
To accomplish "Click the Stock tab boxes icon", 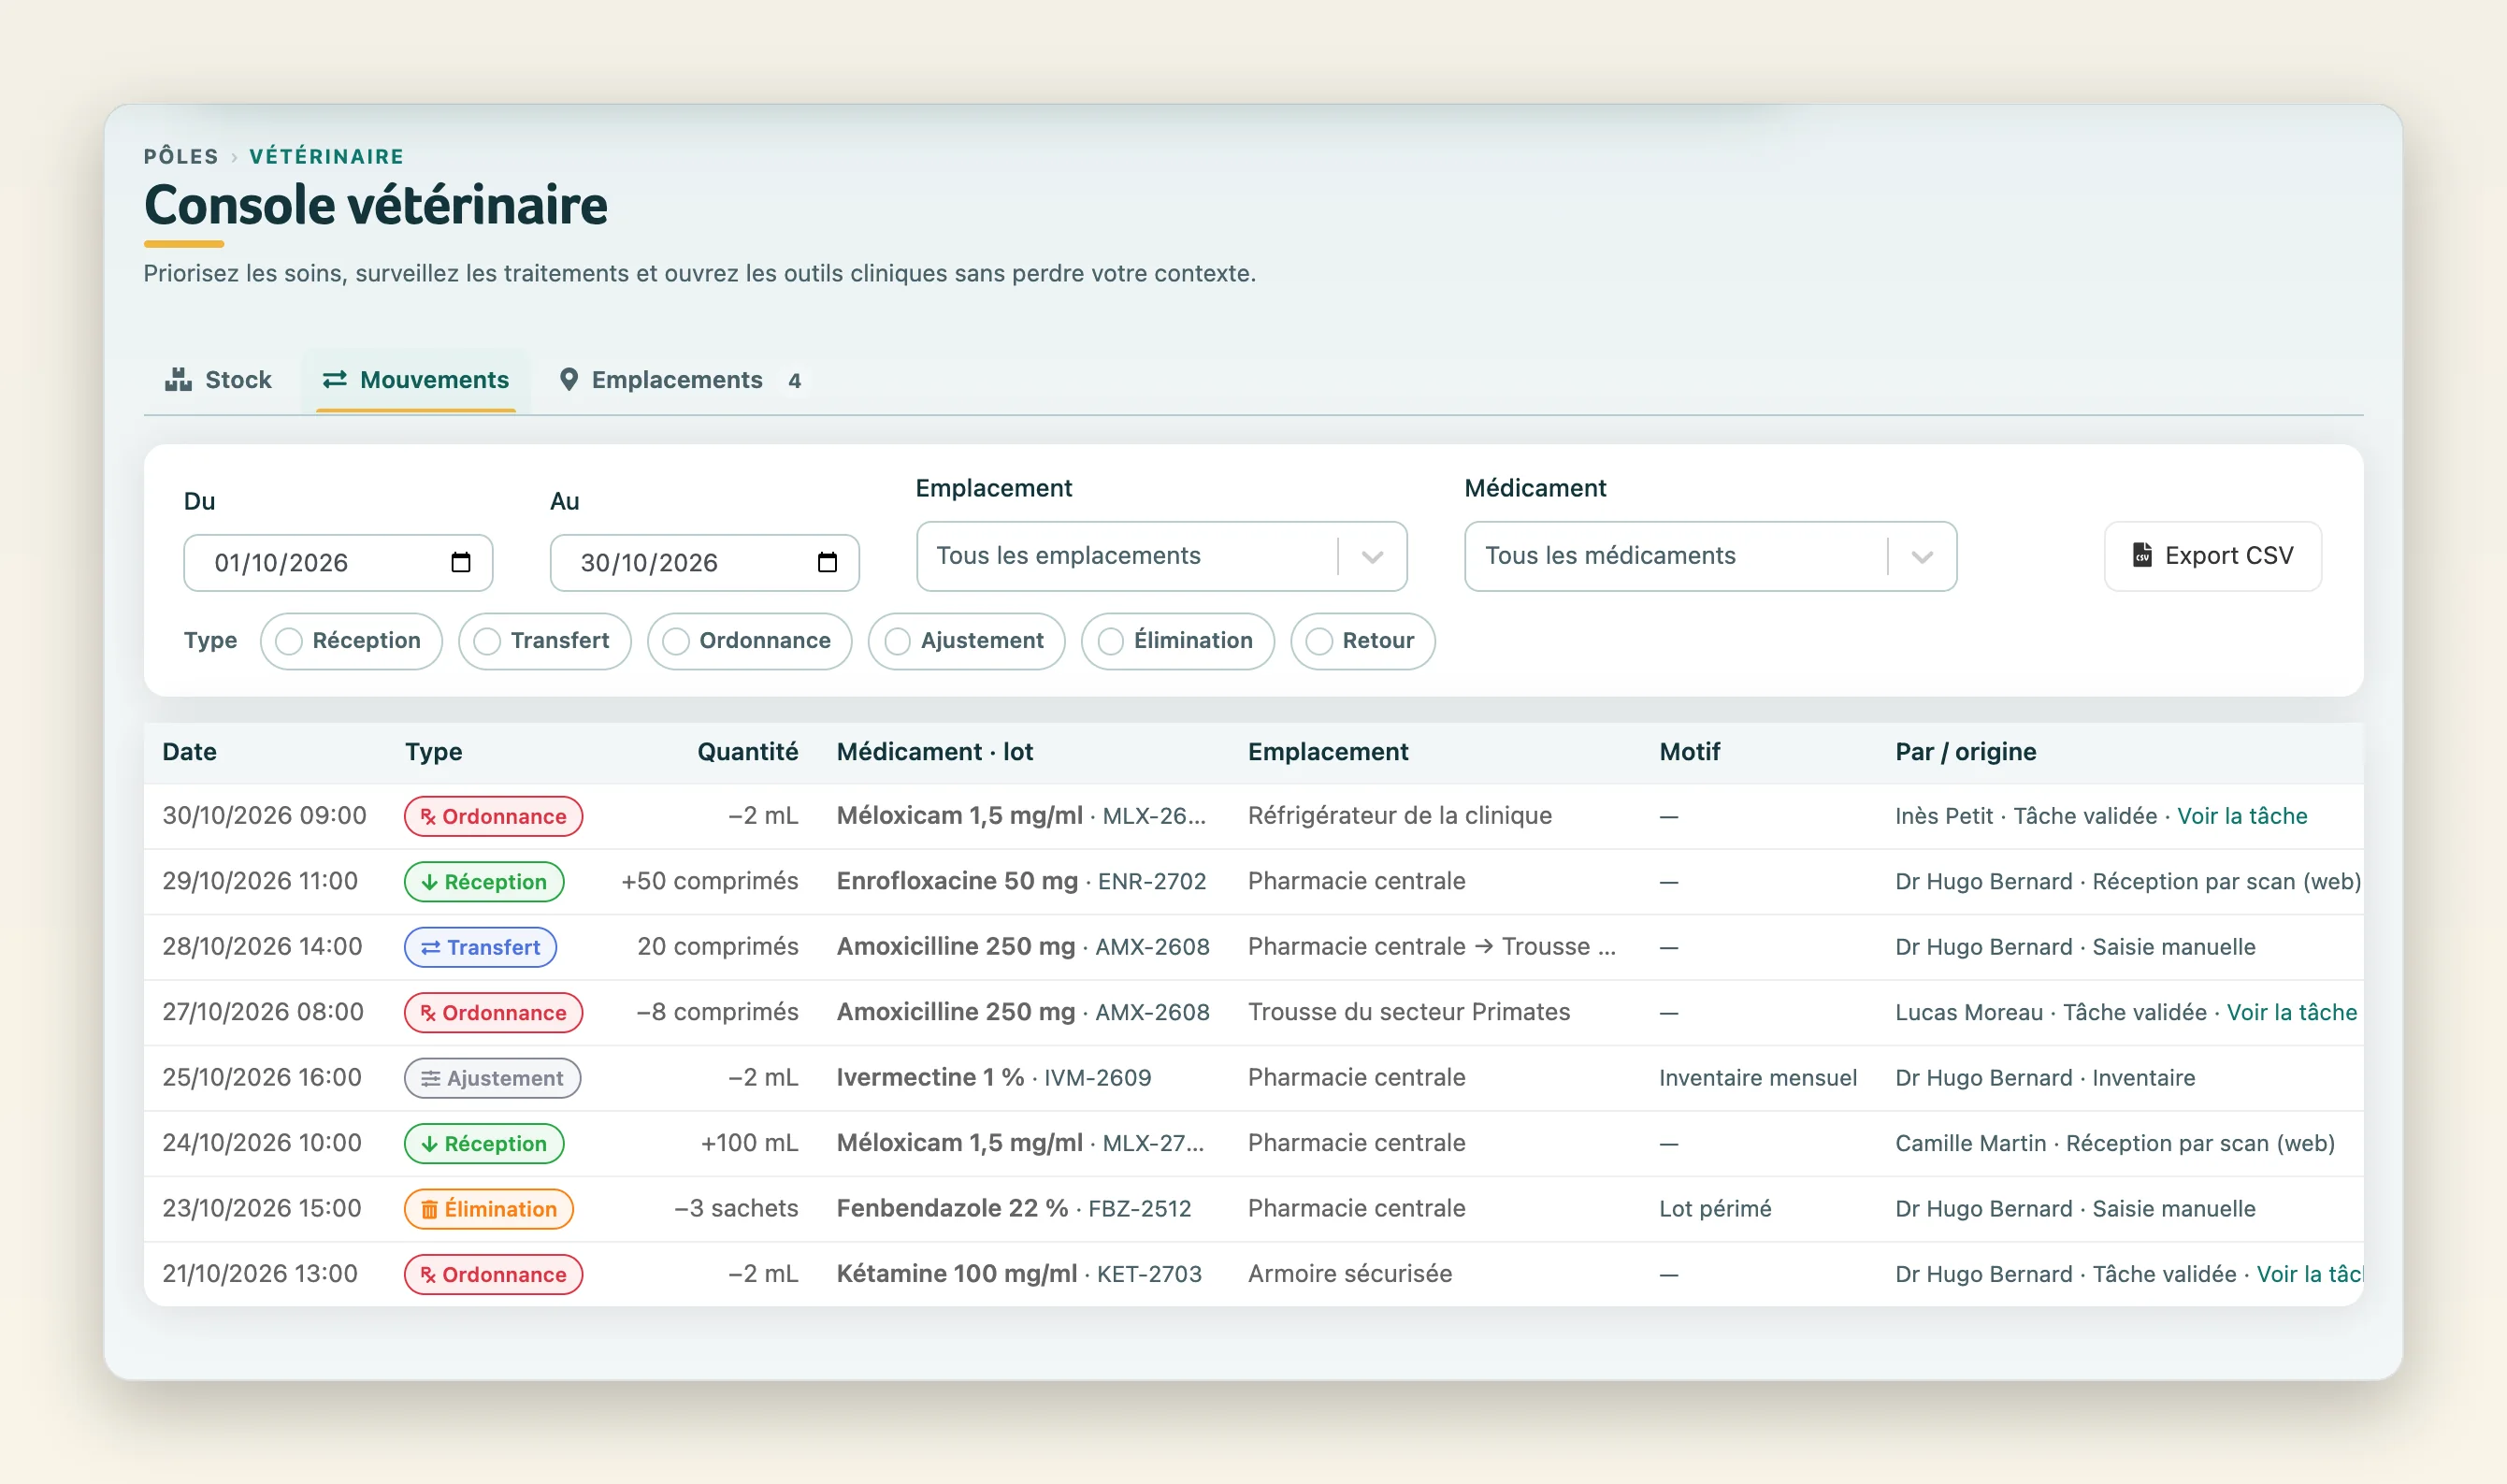I will coord(178,380).
